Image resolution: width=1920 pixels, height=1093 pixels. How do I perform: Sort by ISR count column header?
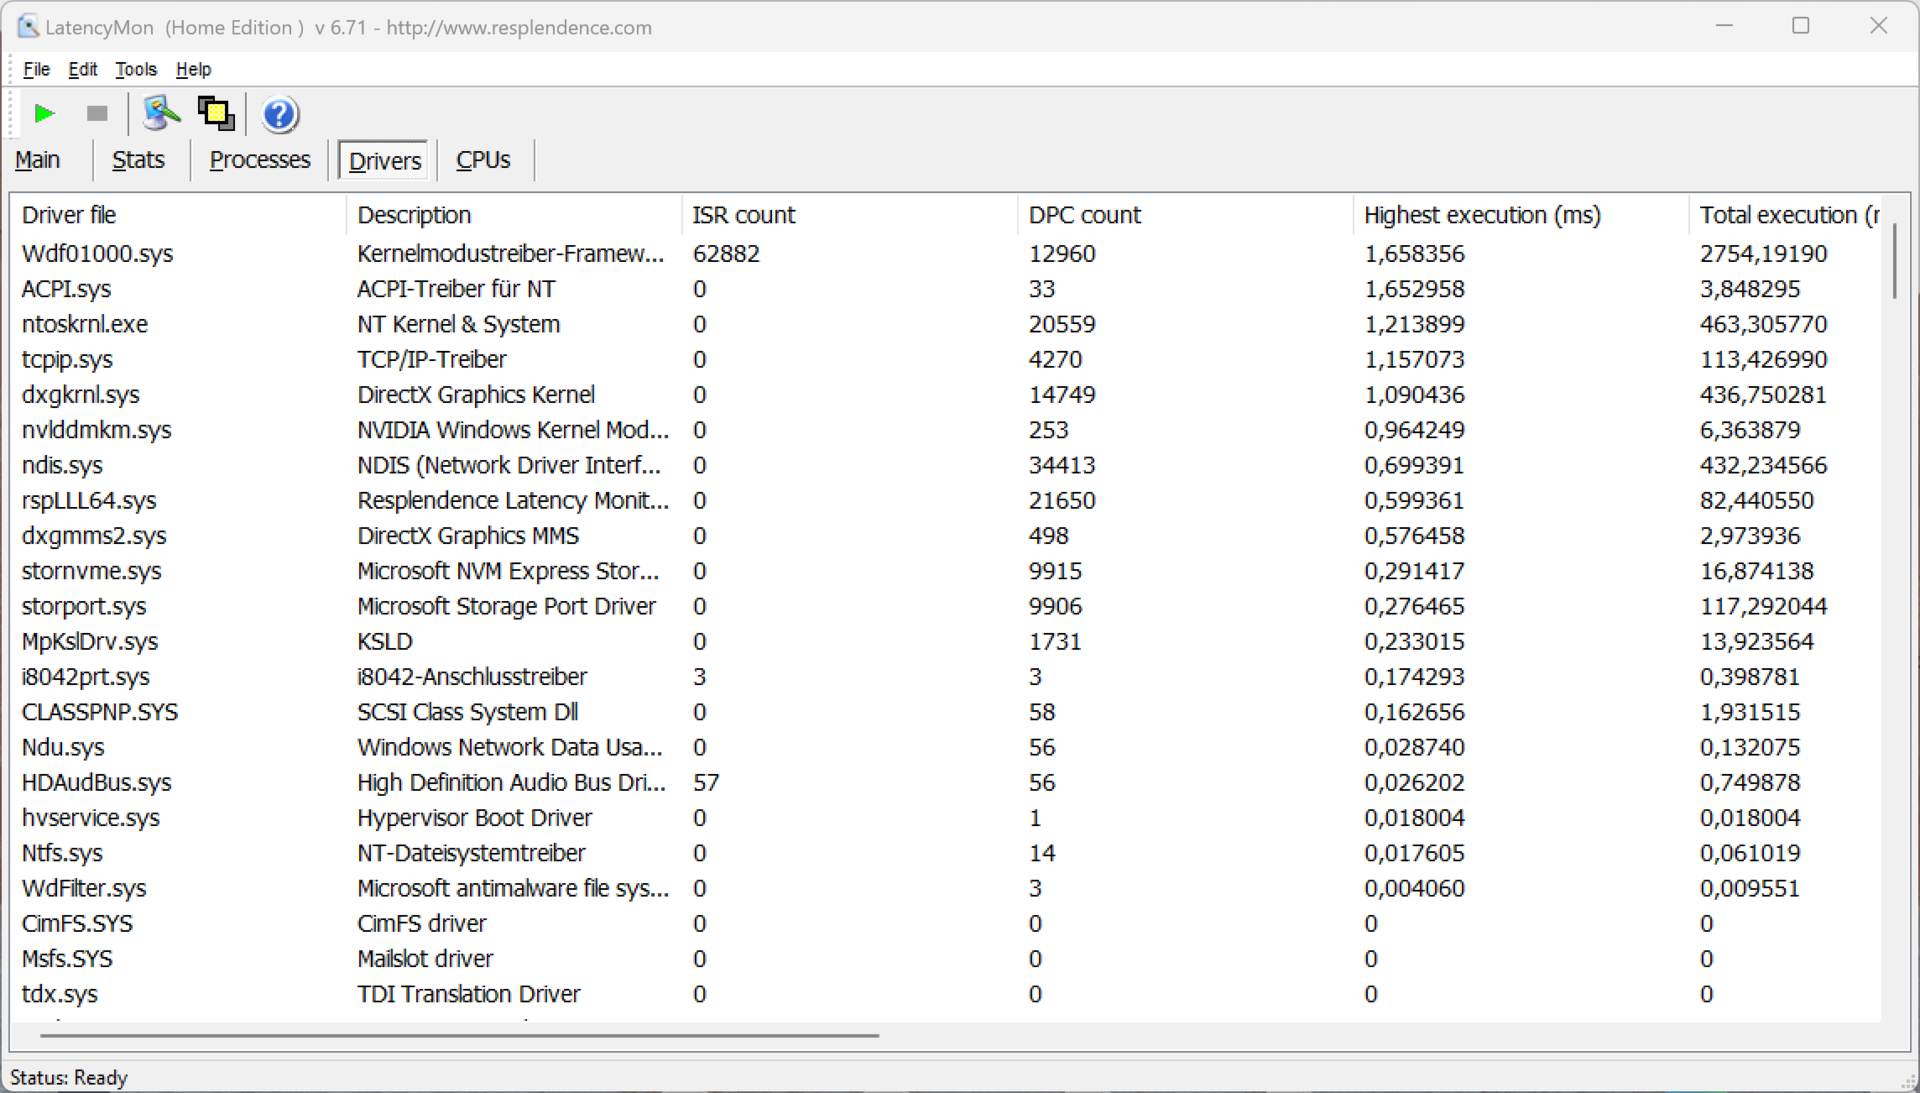coord(744,215)
